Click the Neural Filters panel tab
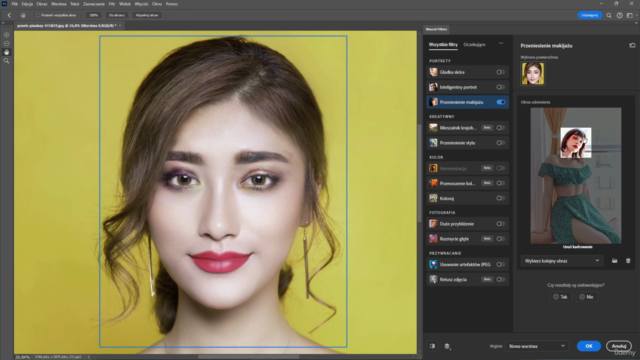 point(436,29)
